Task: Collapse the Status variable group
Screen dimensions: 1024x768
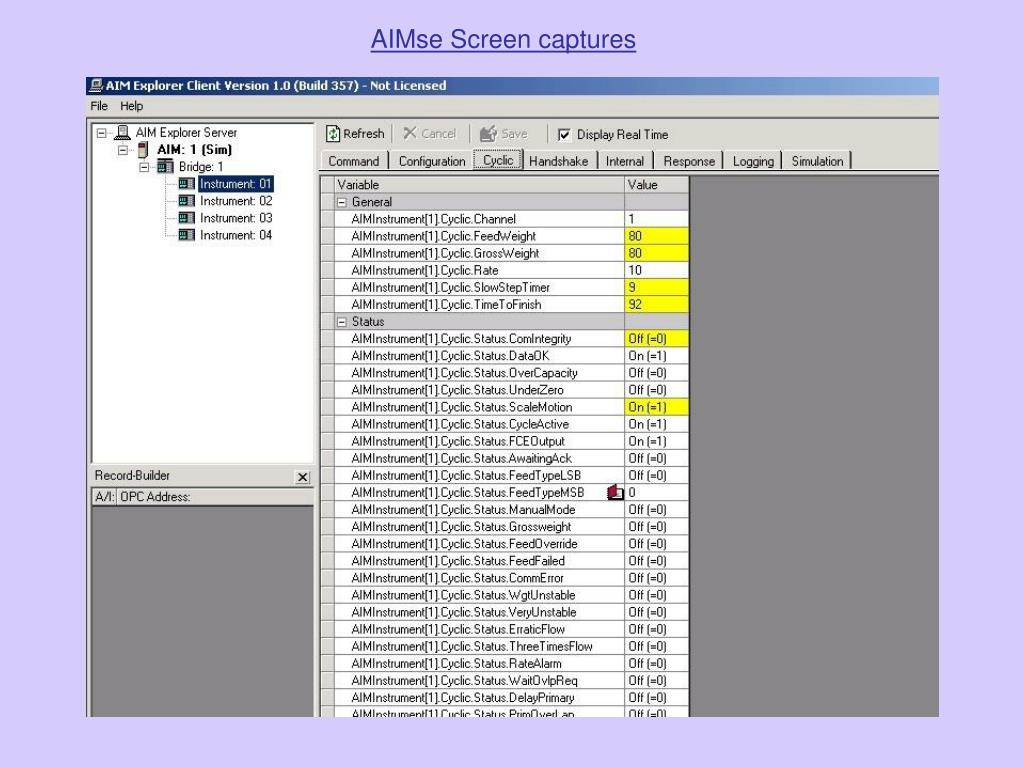Action: (342, 322)
